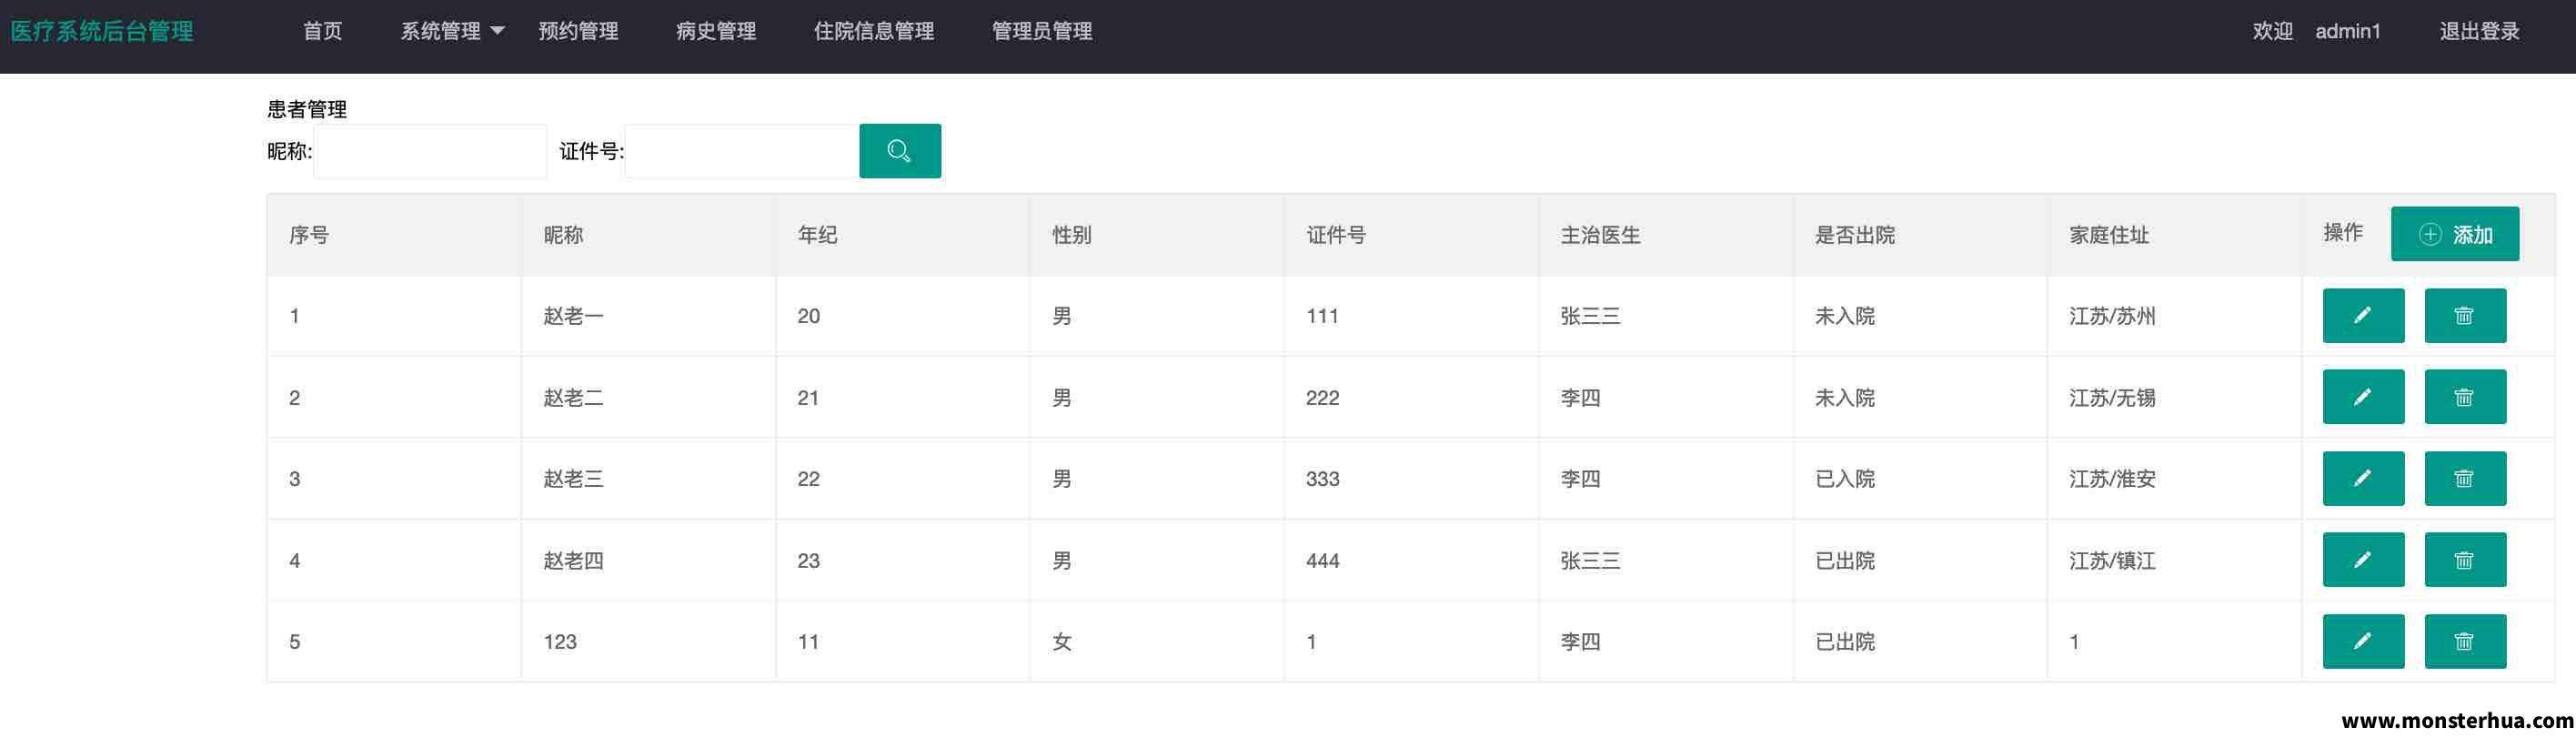Focus the 证件号 search input field
2576x748 pixels.
(x=741, y=151)
